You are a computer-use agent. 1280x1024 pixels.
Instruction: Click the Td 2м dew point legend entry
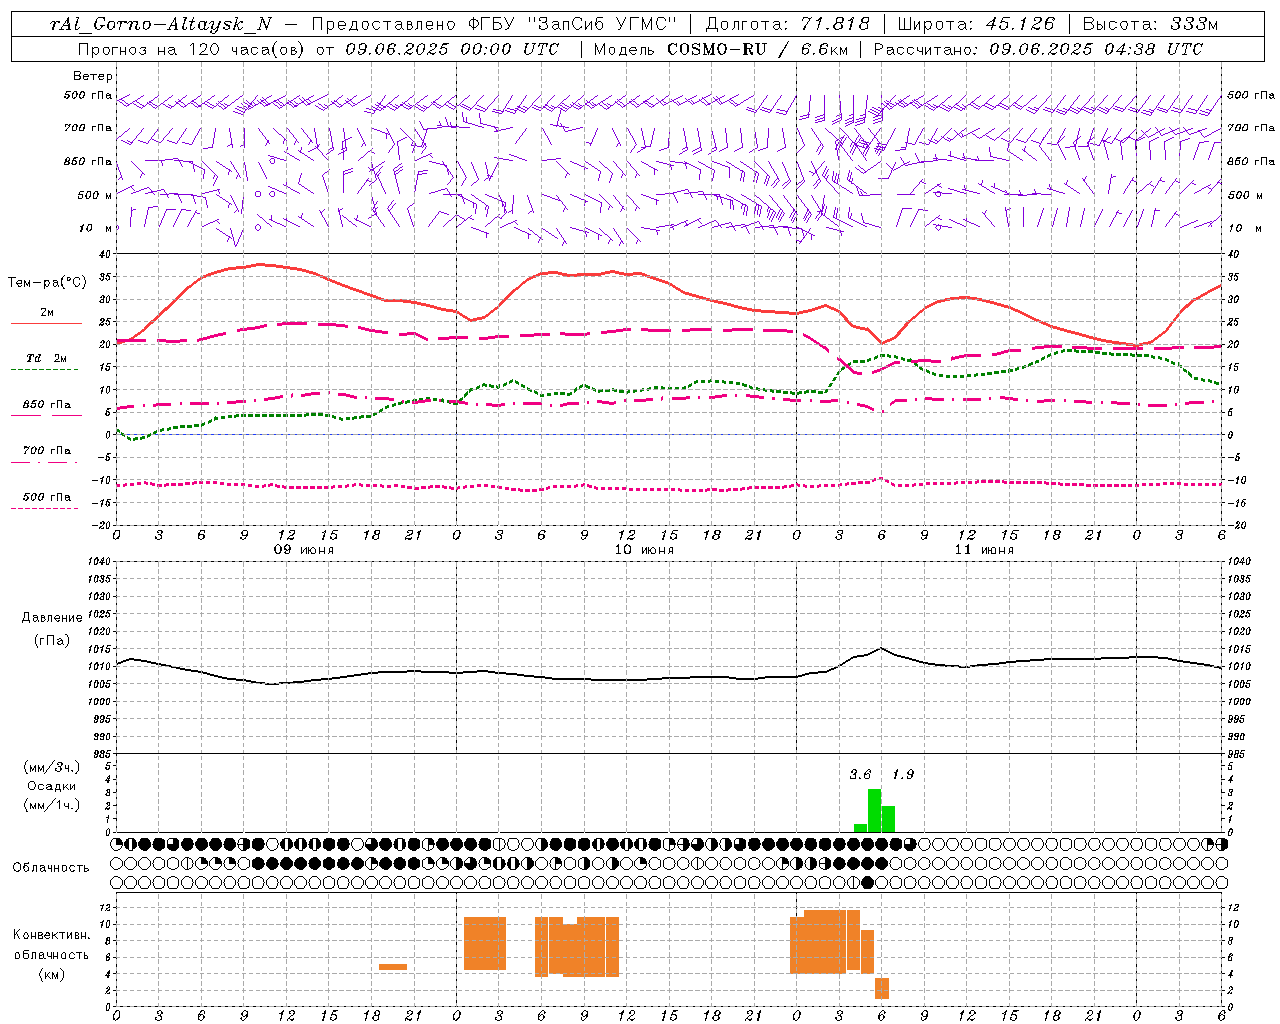46,358
